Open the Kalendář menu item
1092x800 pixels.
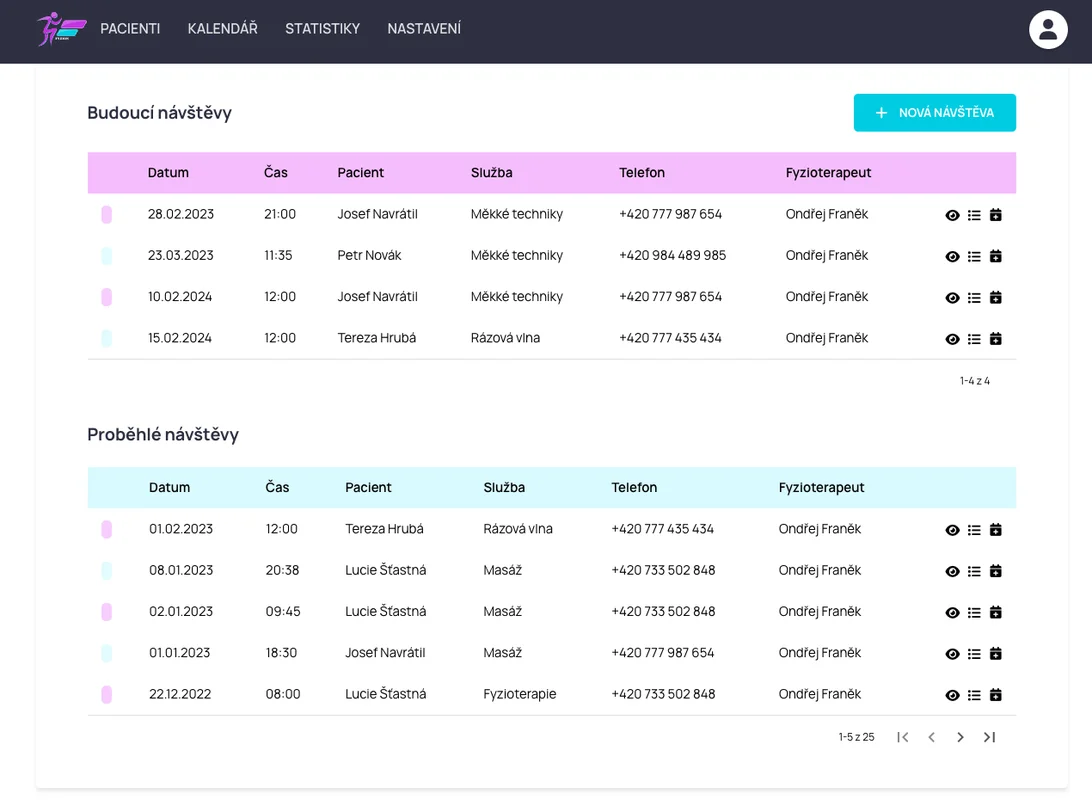point(222,29)
